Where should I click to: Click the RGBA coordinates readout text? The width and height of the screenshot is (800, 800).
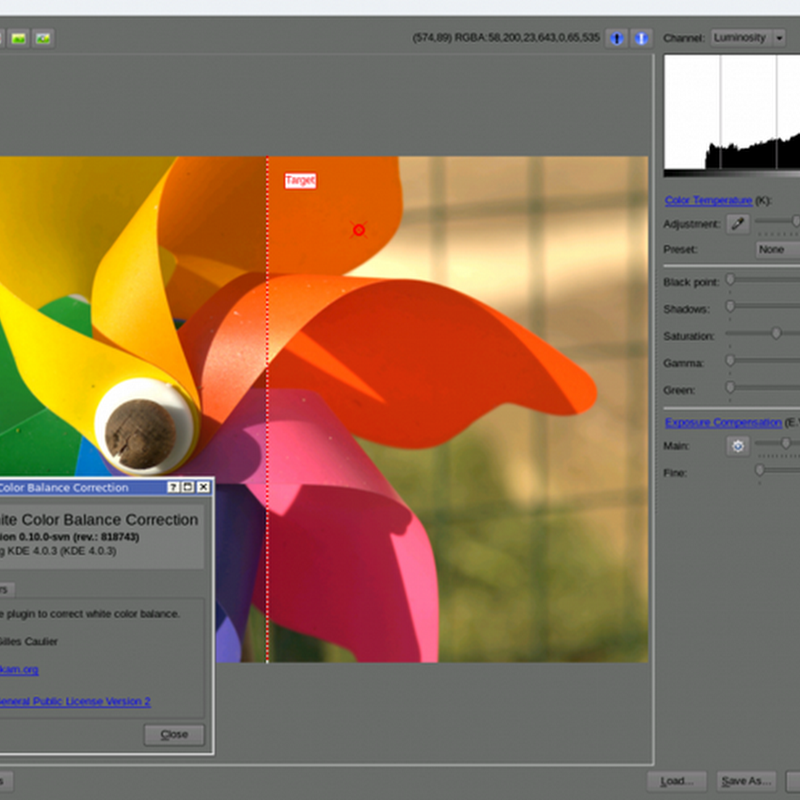point(506,38)
